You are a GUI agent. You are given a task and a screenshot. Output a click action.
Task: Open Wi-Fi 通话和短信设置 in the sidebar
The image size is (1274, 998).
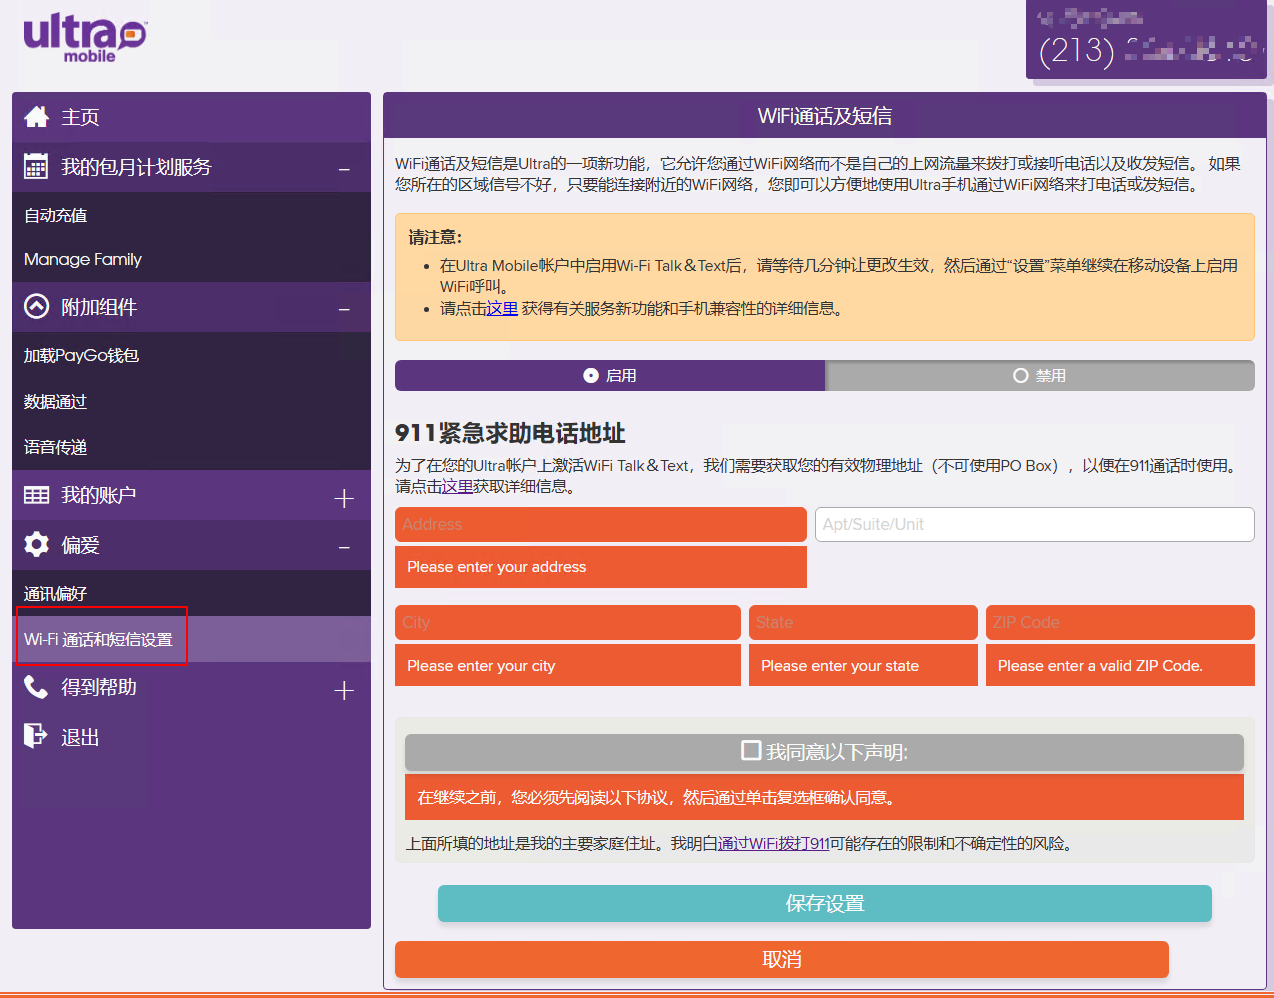click(99, 640)
